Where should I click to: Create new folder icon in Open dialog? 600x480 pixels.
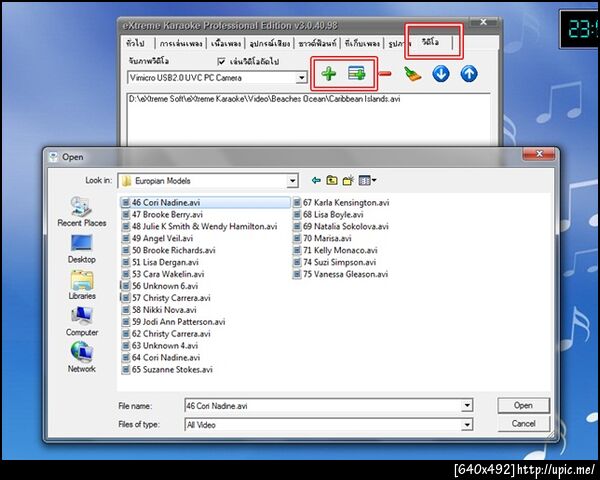click(x=348, y=180)
